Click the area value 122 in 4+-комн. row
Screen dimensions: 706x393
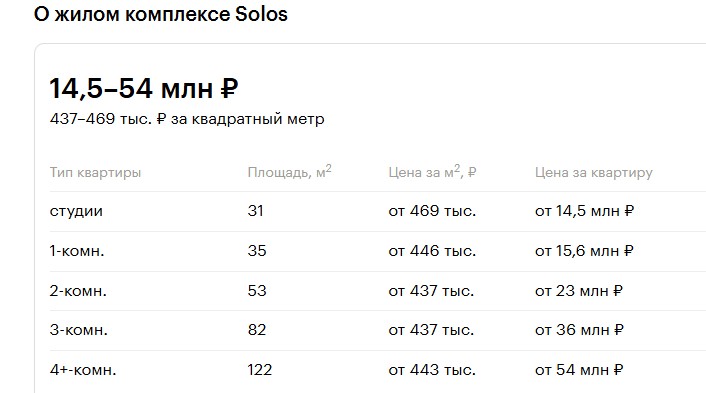pyautogui.click(x=260, y=370)
